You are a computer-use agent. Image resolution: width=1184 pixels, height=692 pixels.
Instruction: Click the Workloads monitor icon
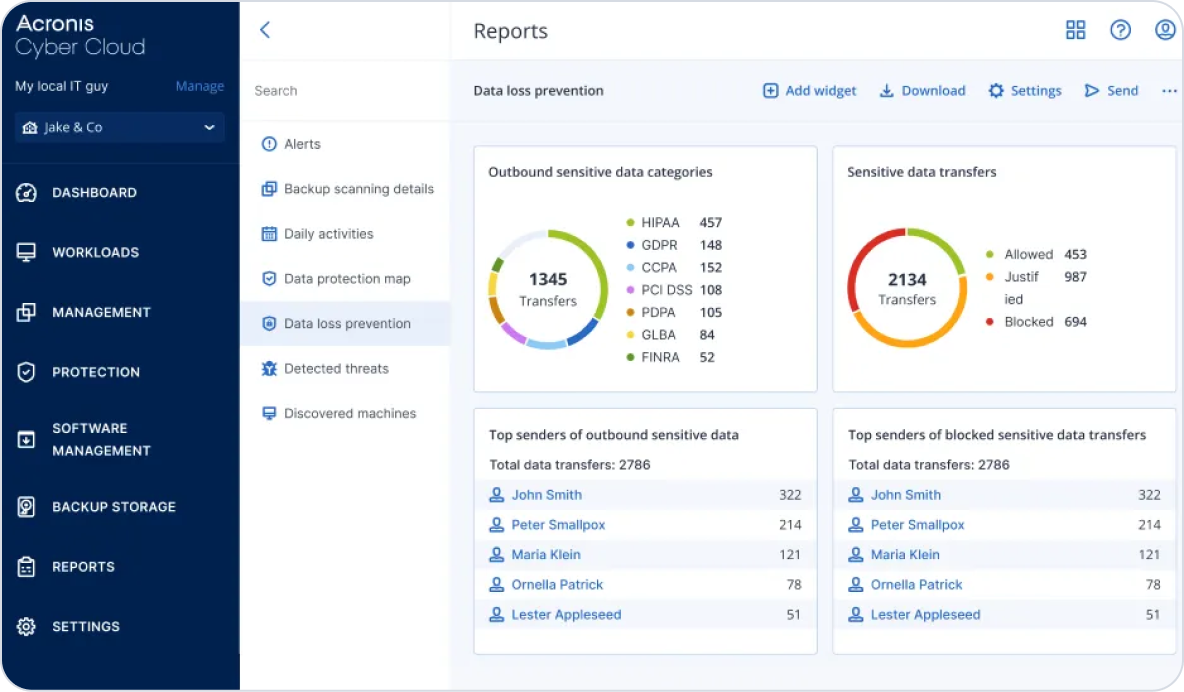point(27,253)
